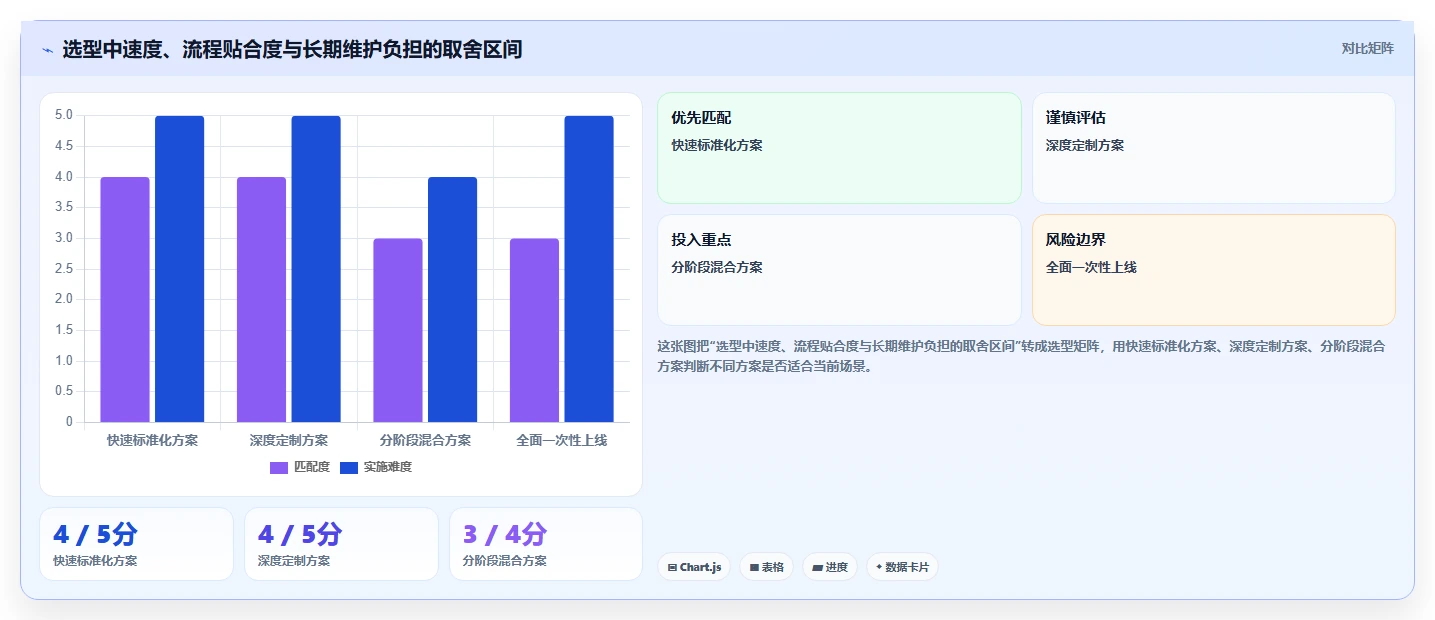Open the 优先匹配 card
Image resolution: width=1435 pixels, height=620 pixels.
click(839, 148)
